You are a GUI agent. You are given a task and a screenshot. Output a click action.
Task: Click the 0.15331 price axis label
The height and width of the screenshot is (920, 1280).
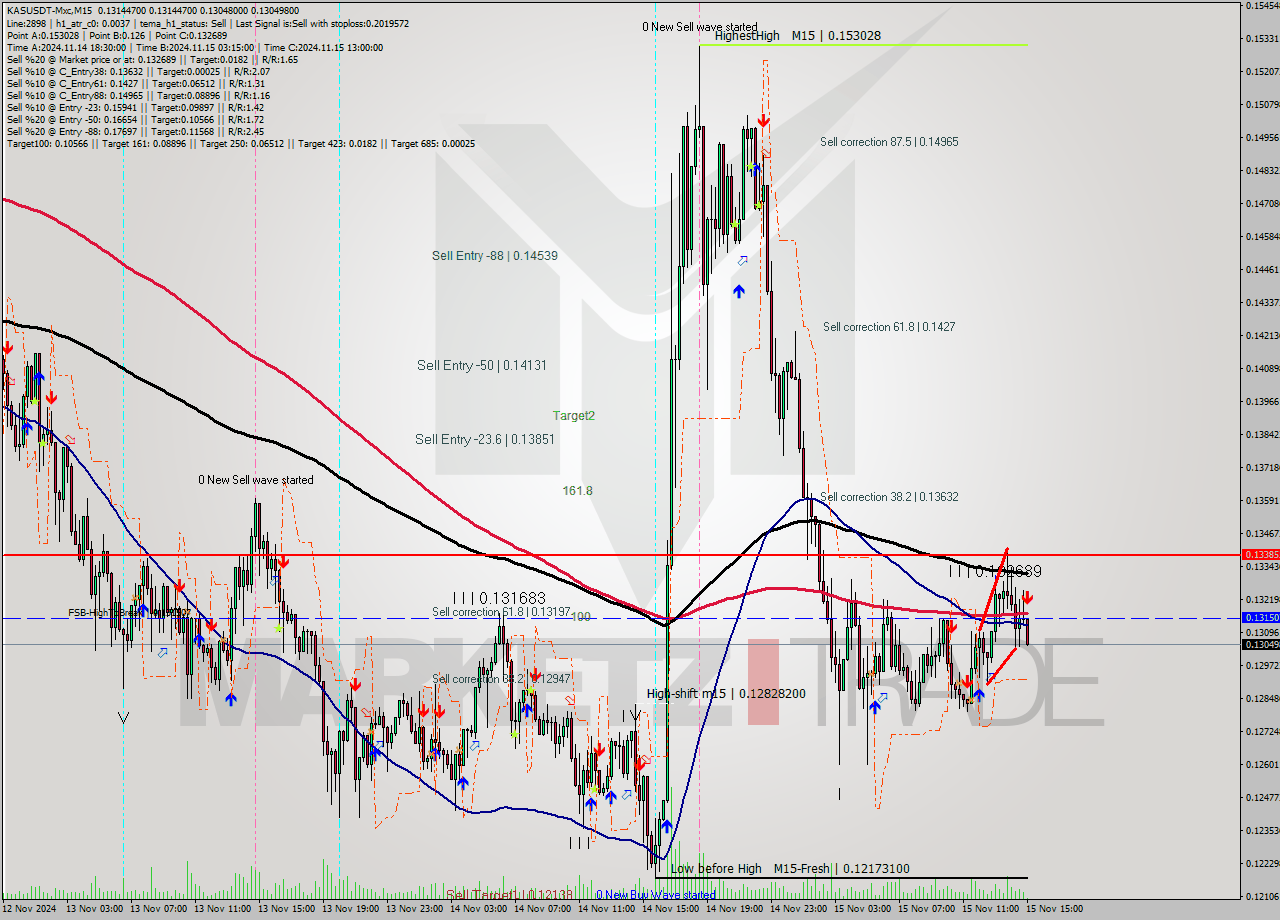click(x=1262, y=39)
